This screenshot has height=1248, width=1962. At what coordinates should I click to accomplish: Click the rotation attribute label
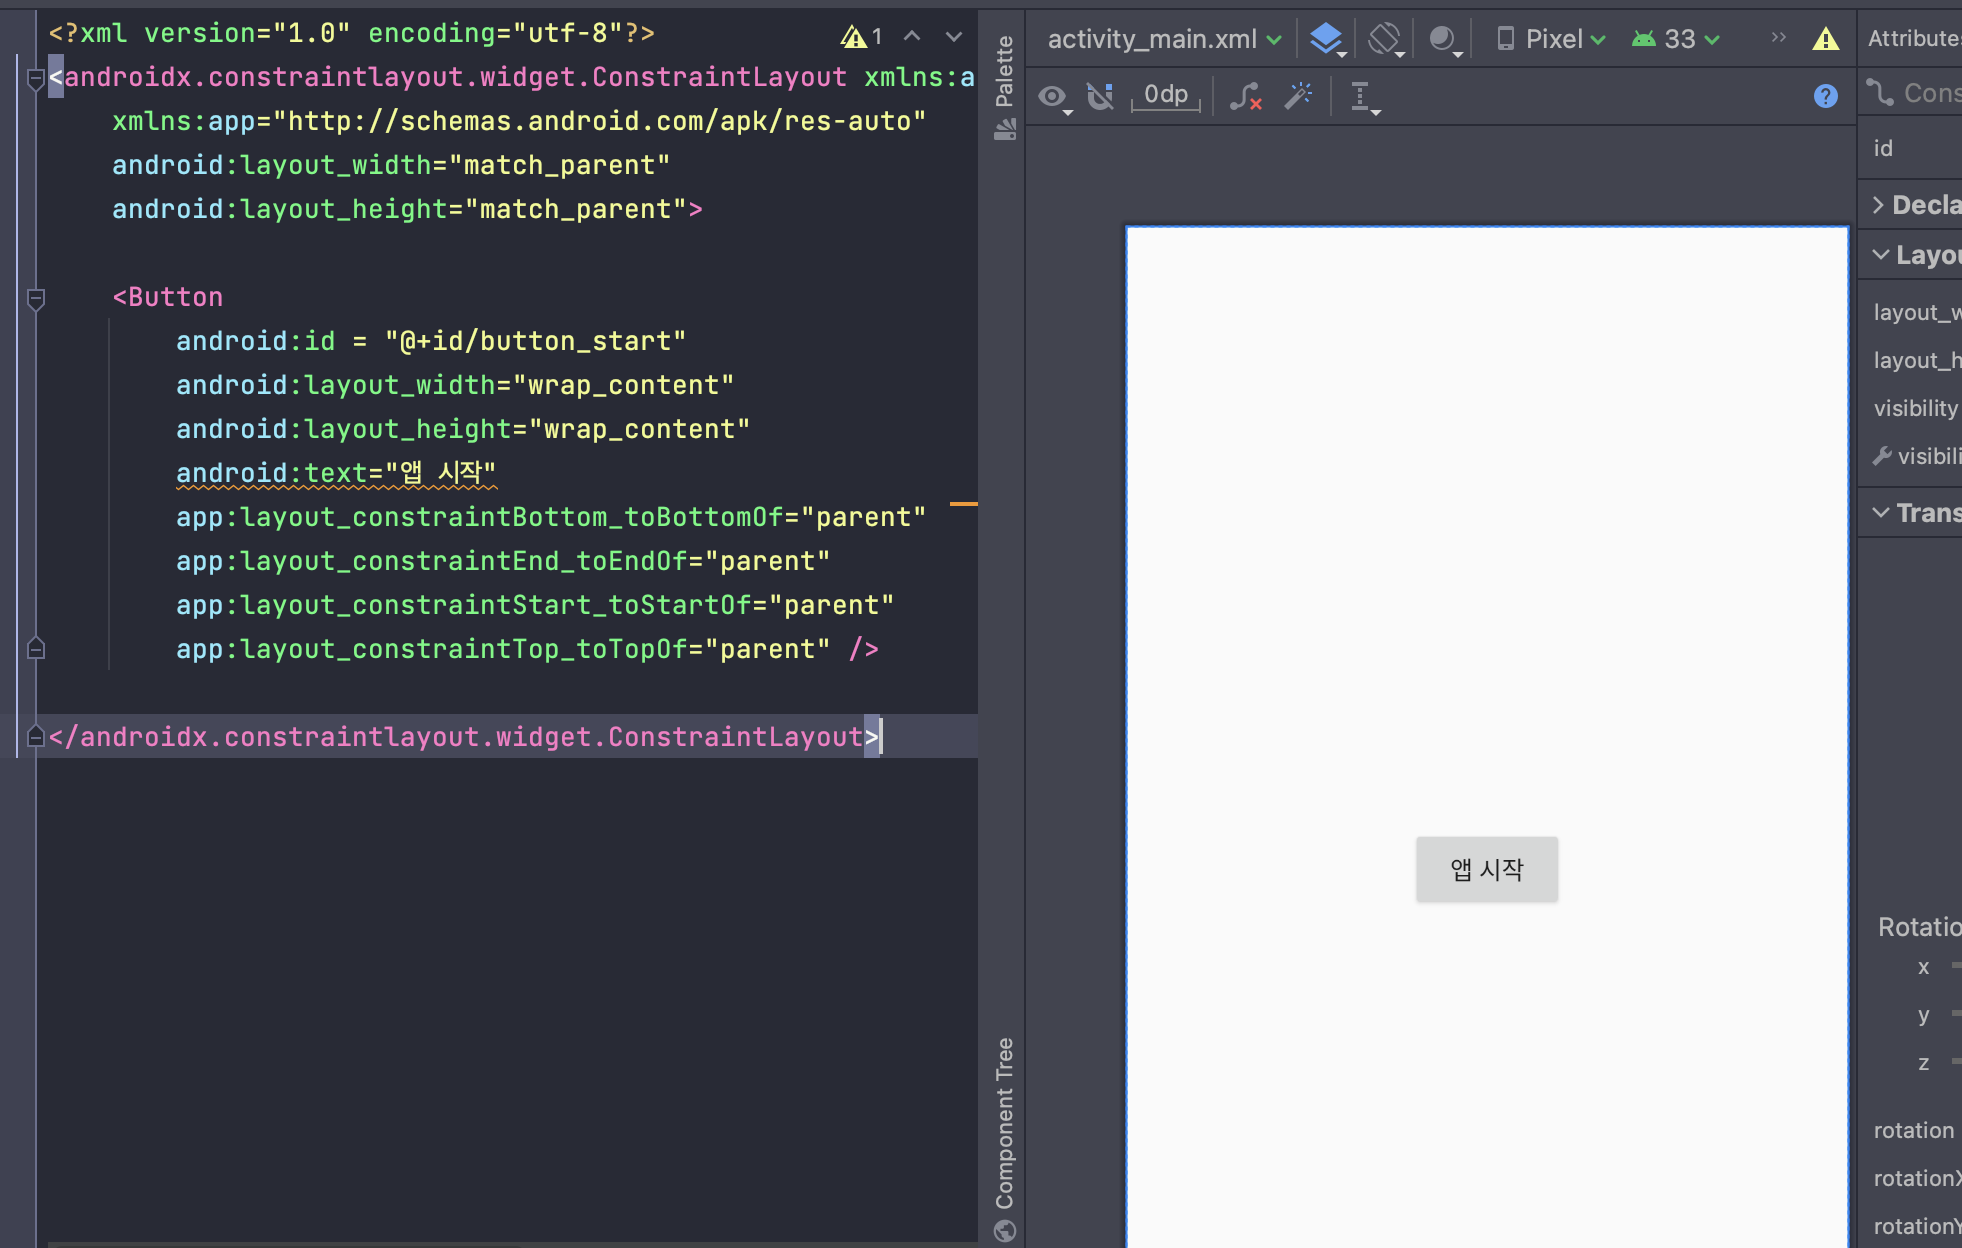point(1913,1130)
